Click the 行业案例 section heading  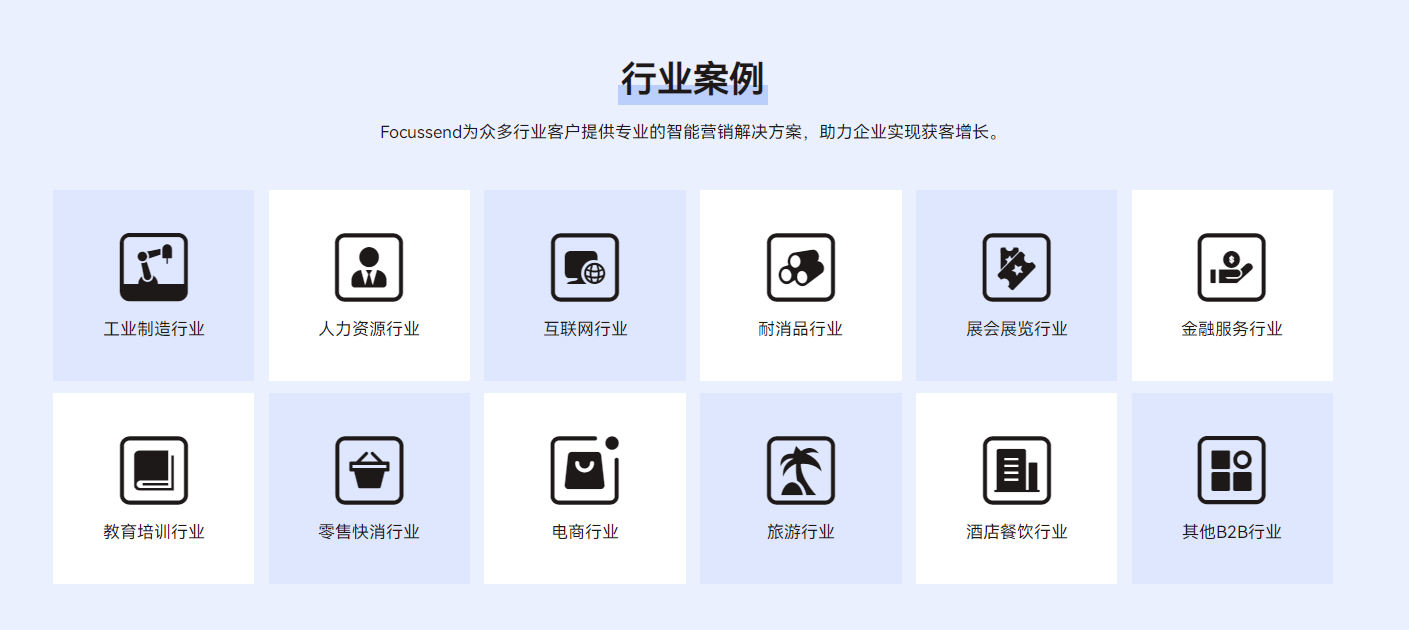pyautogui.click(x=693, y=79)
